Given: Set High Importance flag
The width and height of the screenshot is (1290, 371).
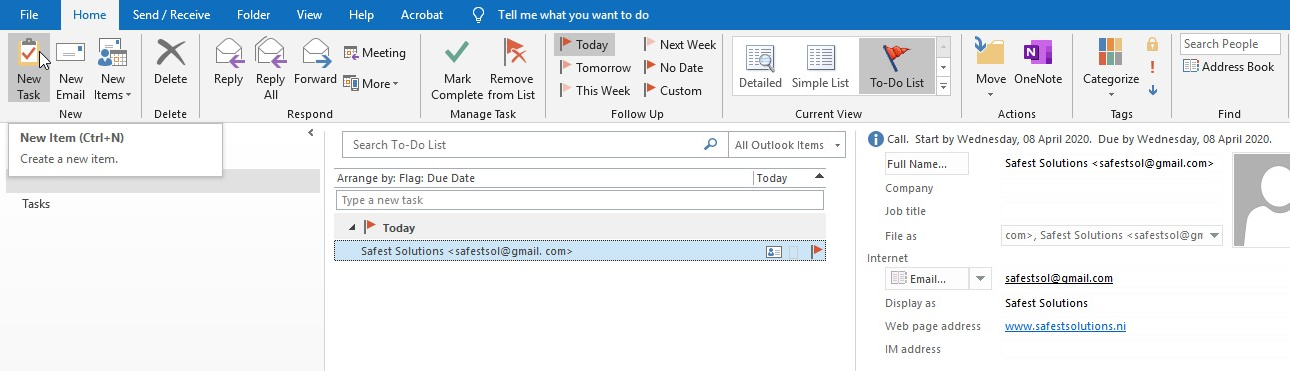Looking at the screenshot, I should (1153, 67).
